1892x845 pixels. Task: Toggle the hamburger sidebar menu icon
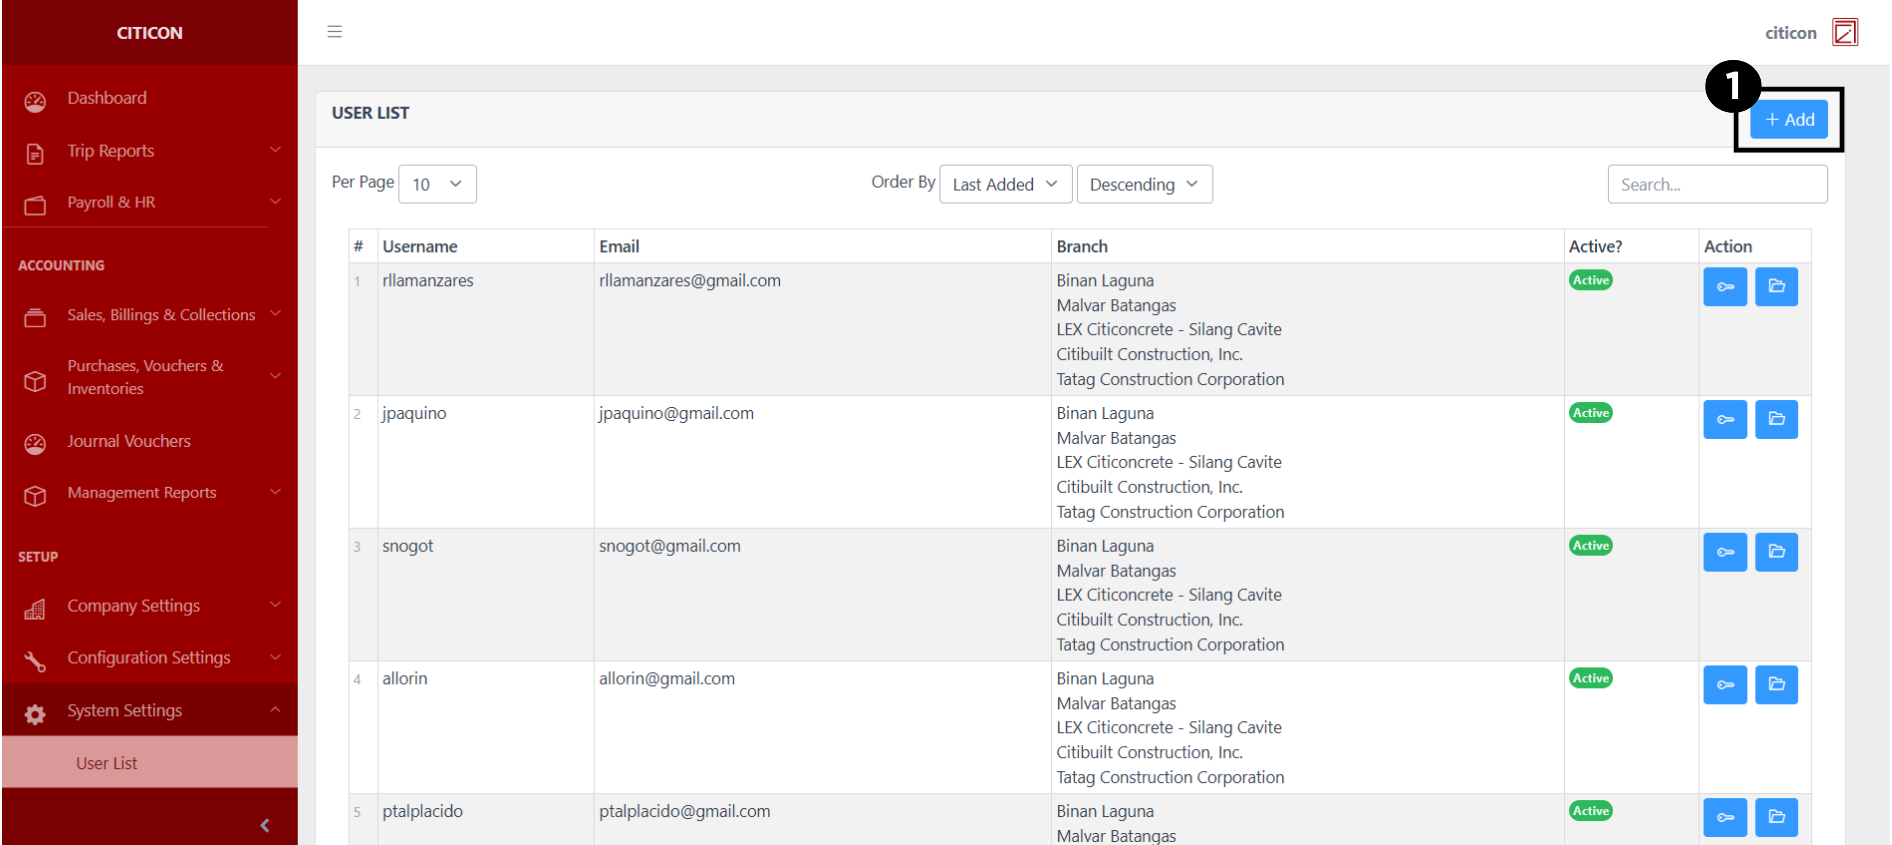(335, 32)
